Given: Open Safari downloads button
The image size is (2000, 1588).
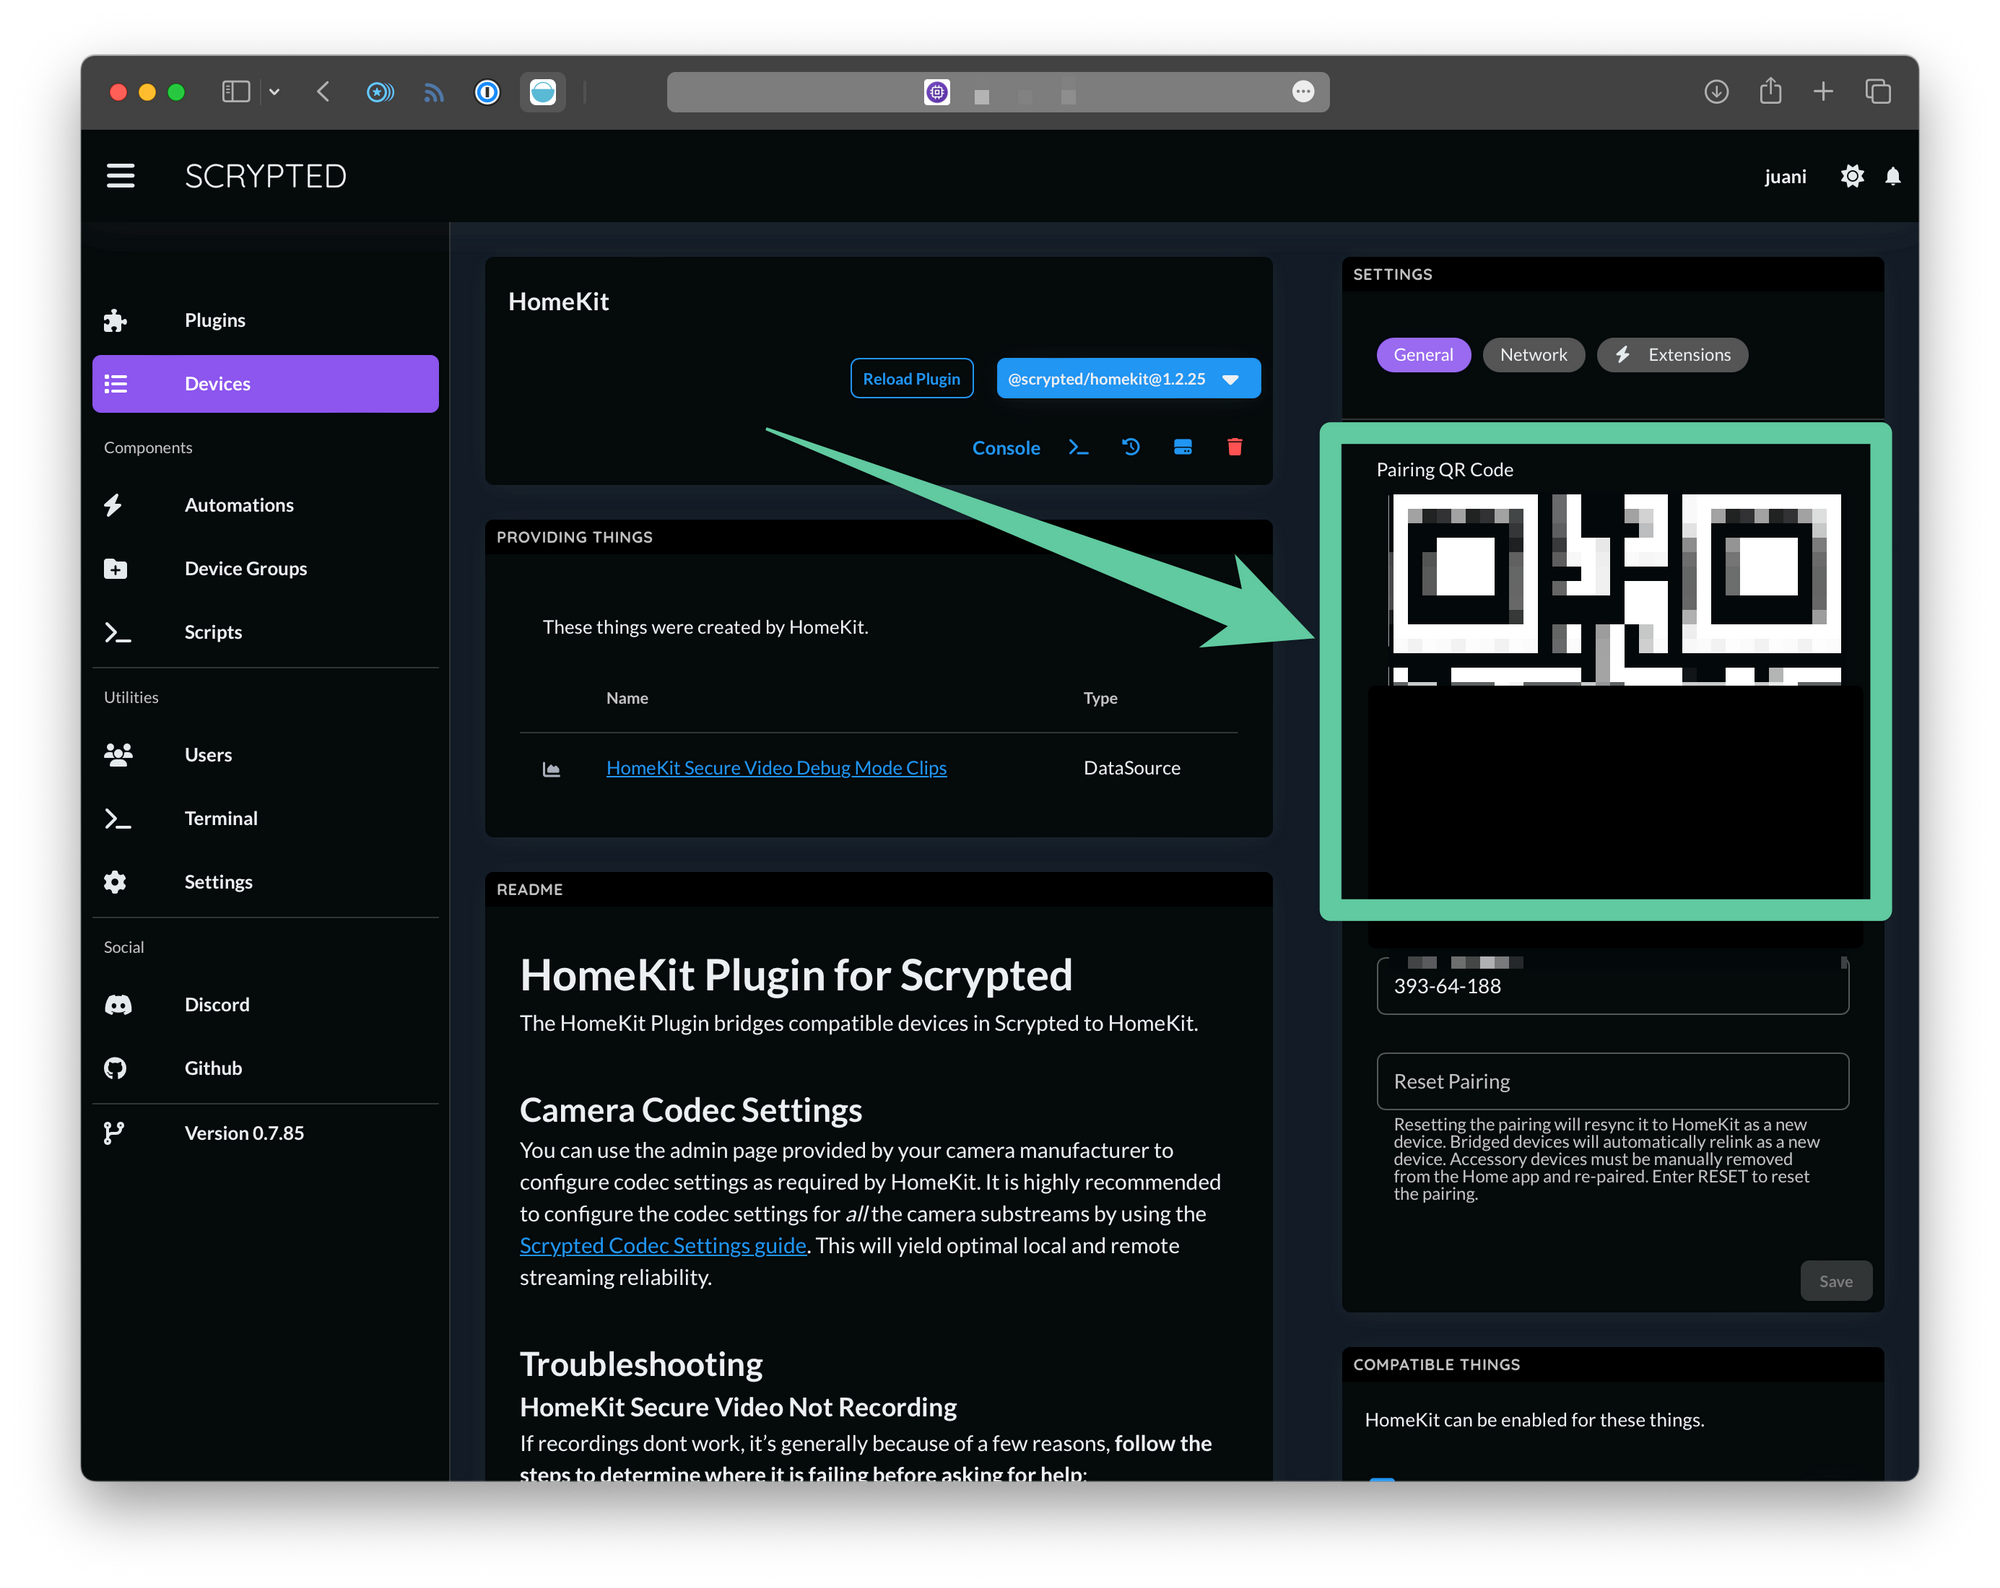Looking at the screenshot, I should (x=1716, y=92).
